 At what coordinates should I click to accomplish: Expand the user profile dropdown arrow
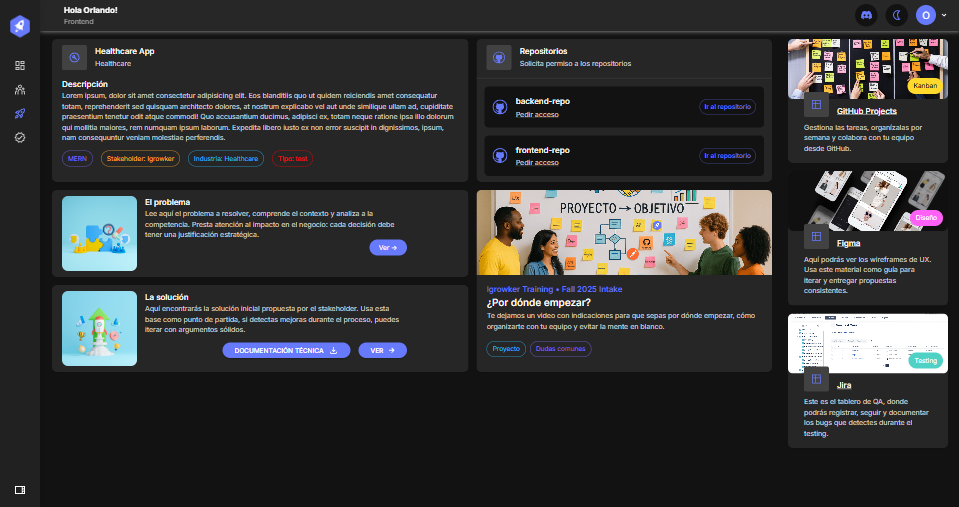point(945,15)
